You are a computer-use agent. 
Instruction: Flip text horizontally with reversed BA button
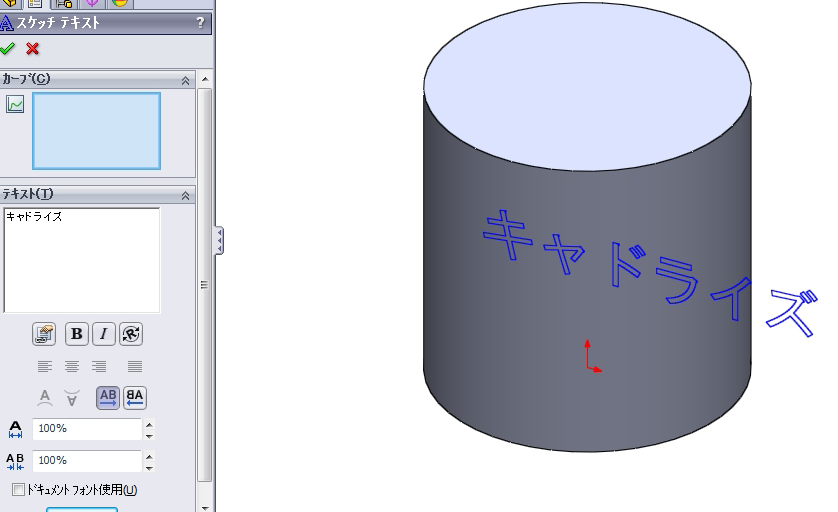point(135,398)
